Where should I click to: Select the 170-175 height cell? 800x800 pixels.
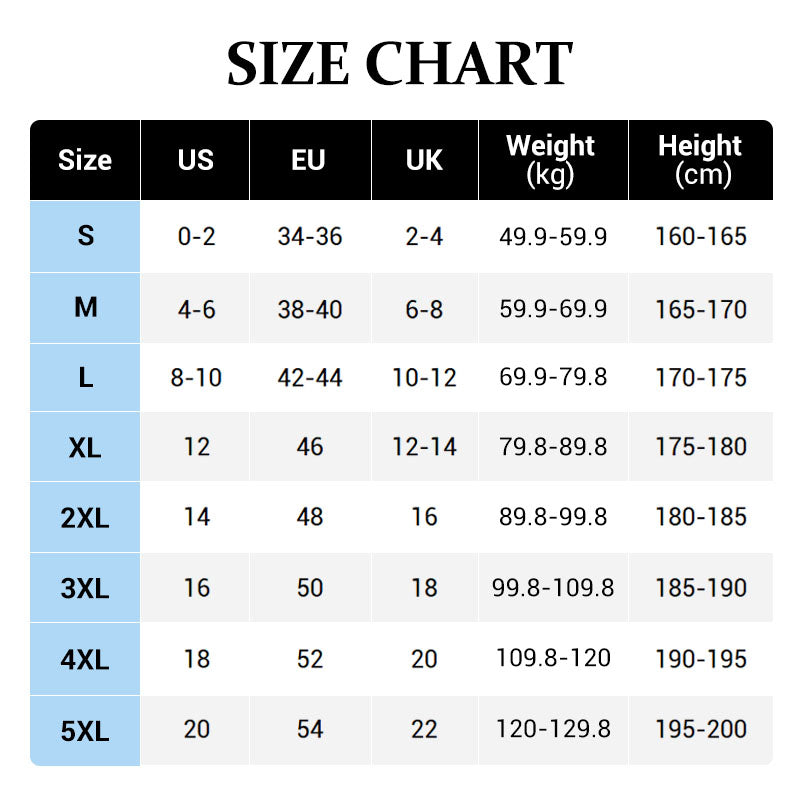pos(701,378)
